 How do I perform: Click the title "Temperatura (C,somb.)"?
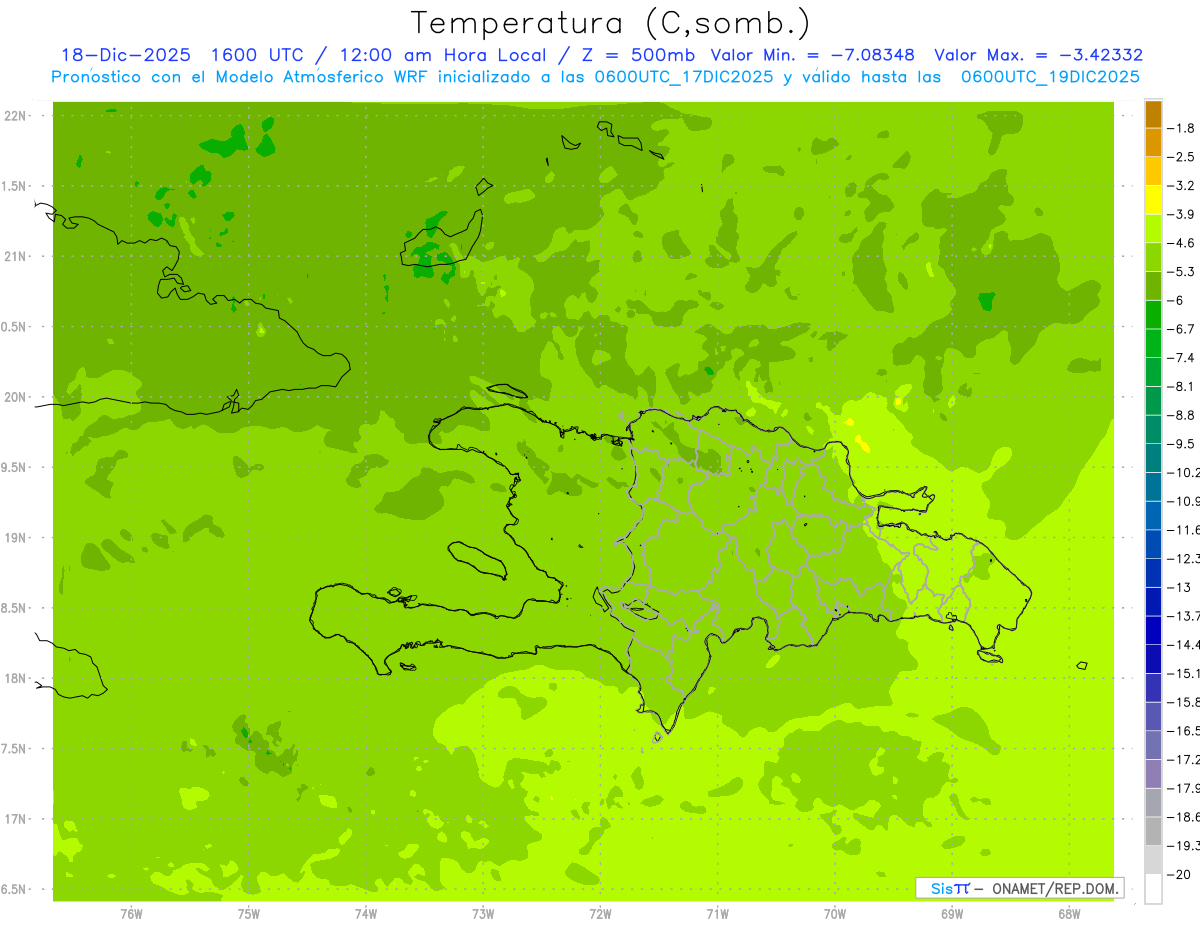[611, 23]
